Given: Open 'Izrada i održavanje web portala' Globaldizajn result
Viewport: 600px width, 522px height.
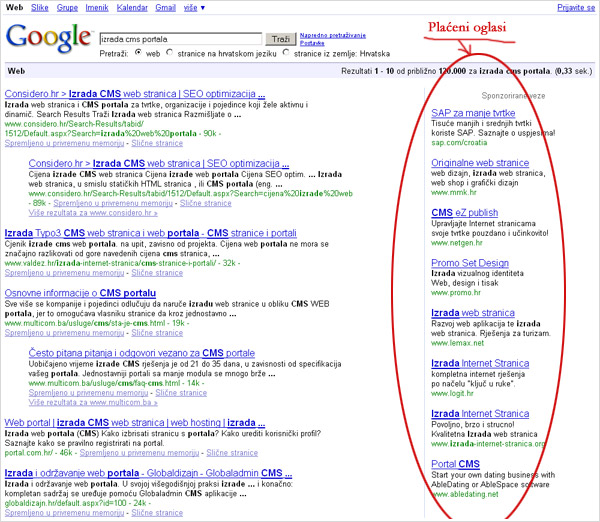Looking at the screenshot, I should point(148,473).
